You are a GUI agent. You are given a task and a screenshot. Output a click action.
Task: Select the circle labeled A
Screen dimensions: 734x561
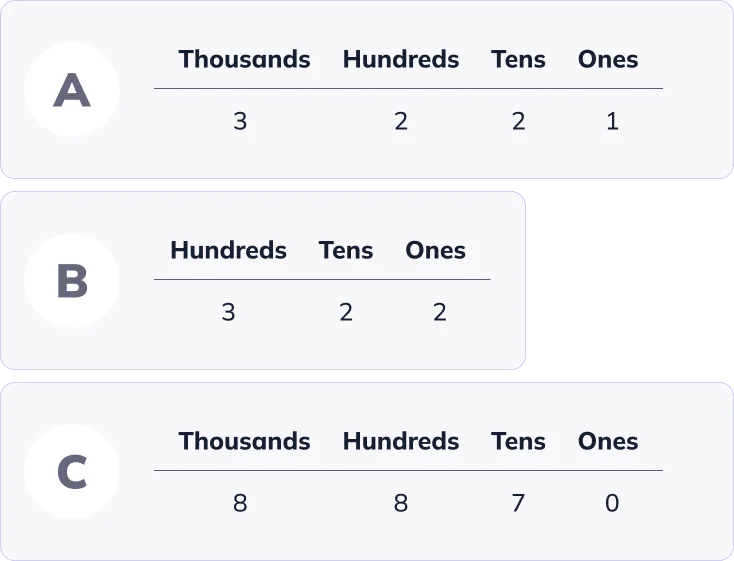(x=71, y=91)
